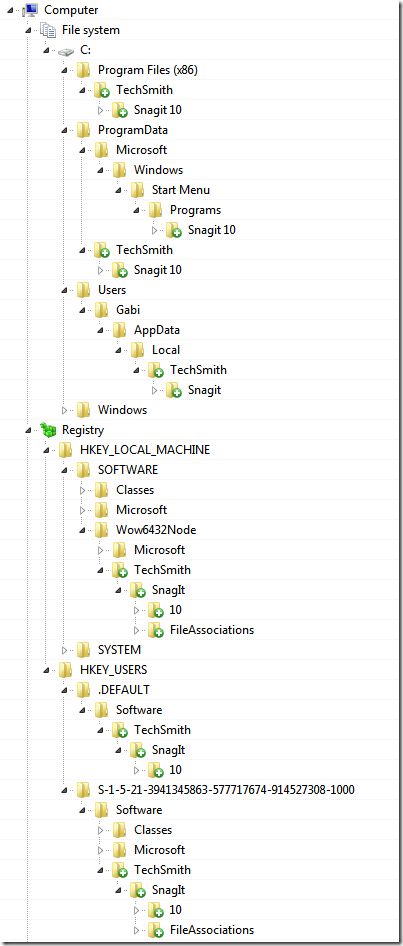Click the uppercase SOFTWARE key folder icon
The image size is (403, 946).
point(84,469)
